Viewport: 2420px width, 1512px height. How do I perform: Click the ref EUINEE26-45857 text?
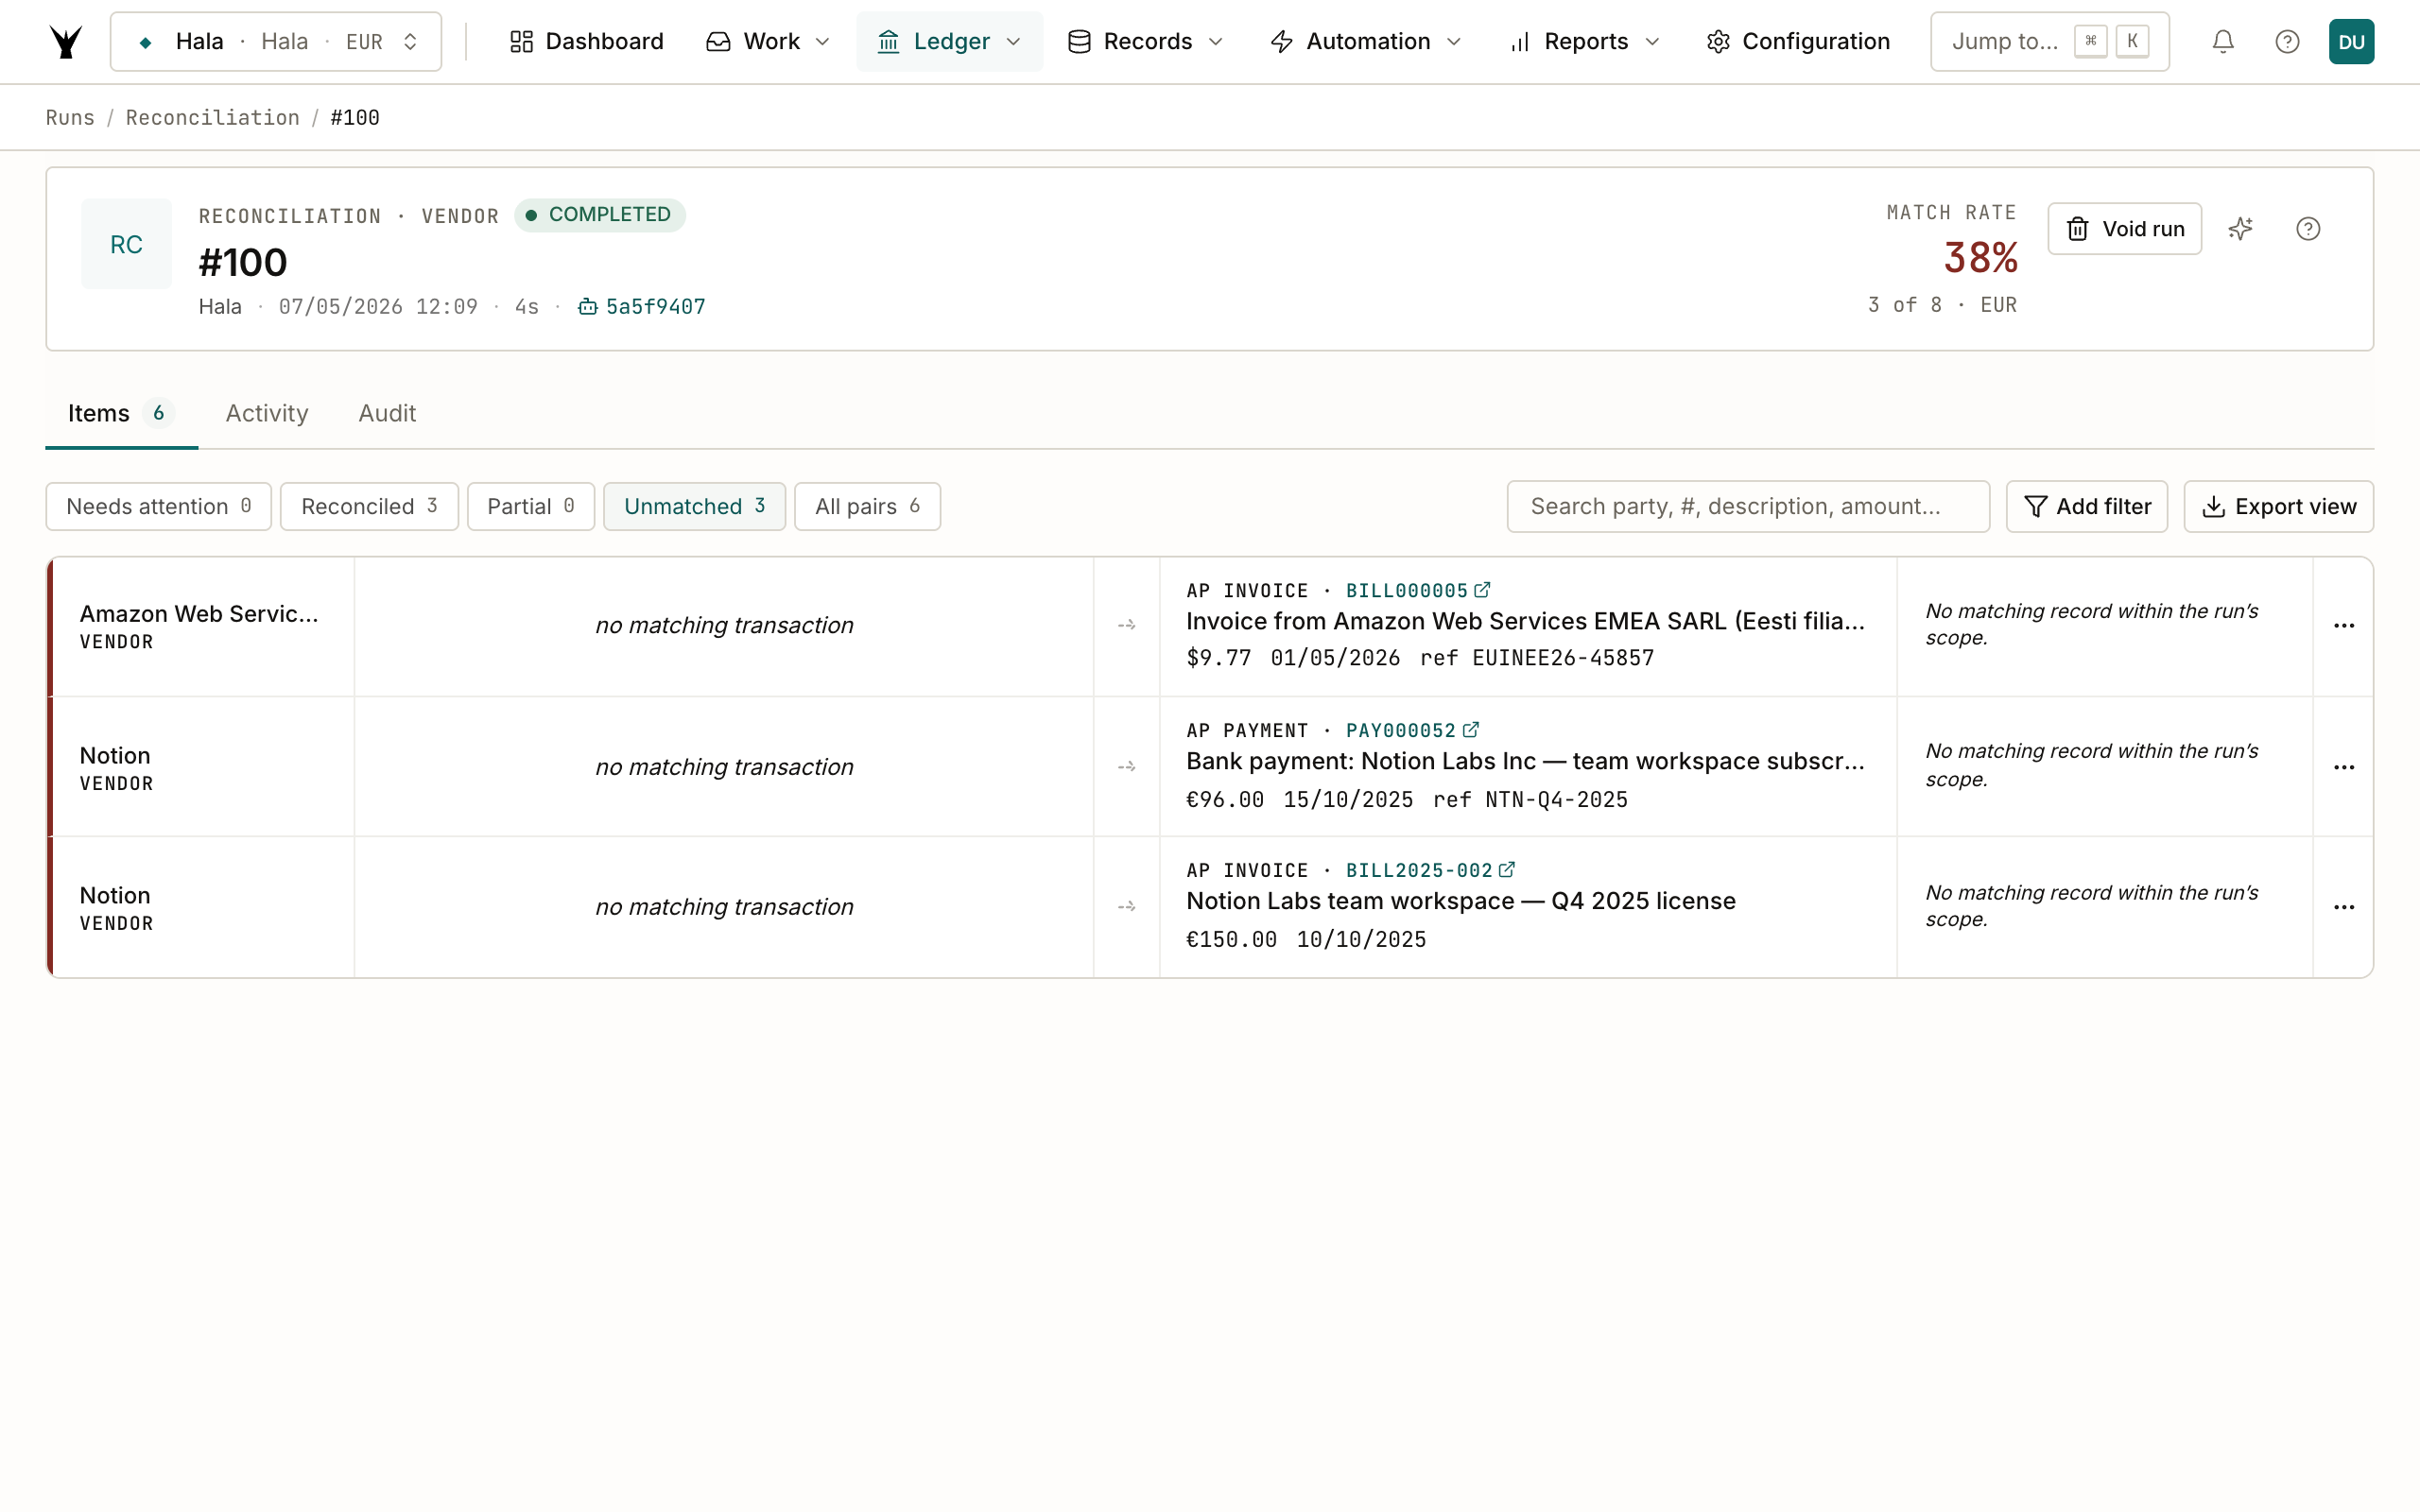click(x=1537, y=659)
